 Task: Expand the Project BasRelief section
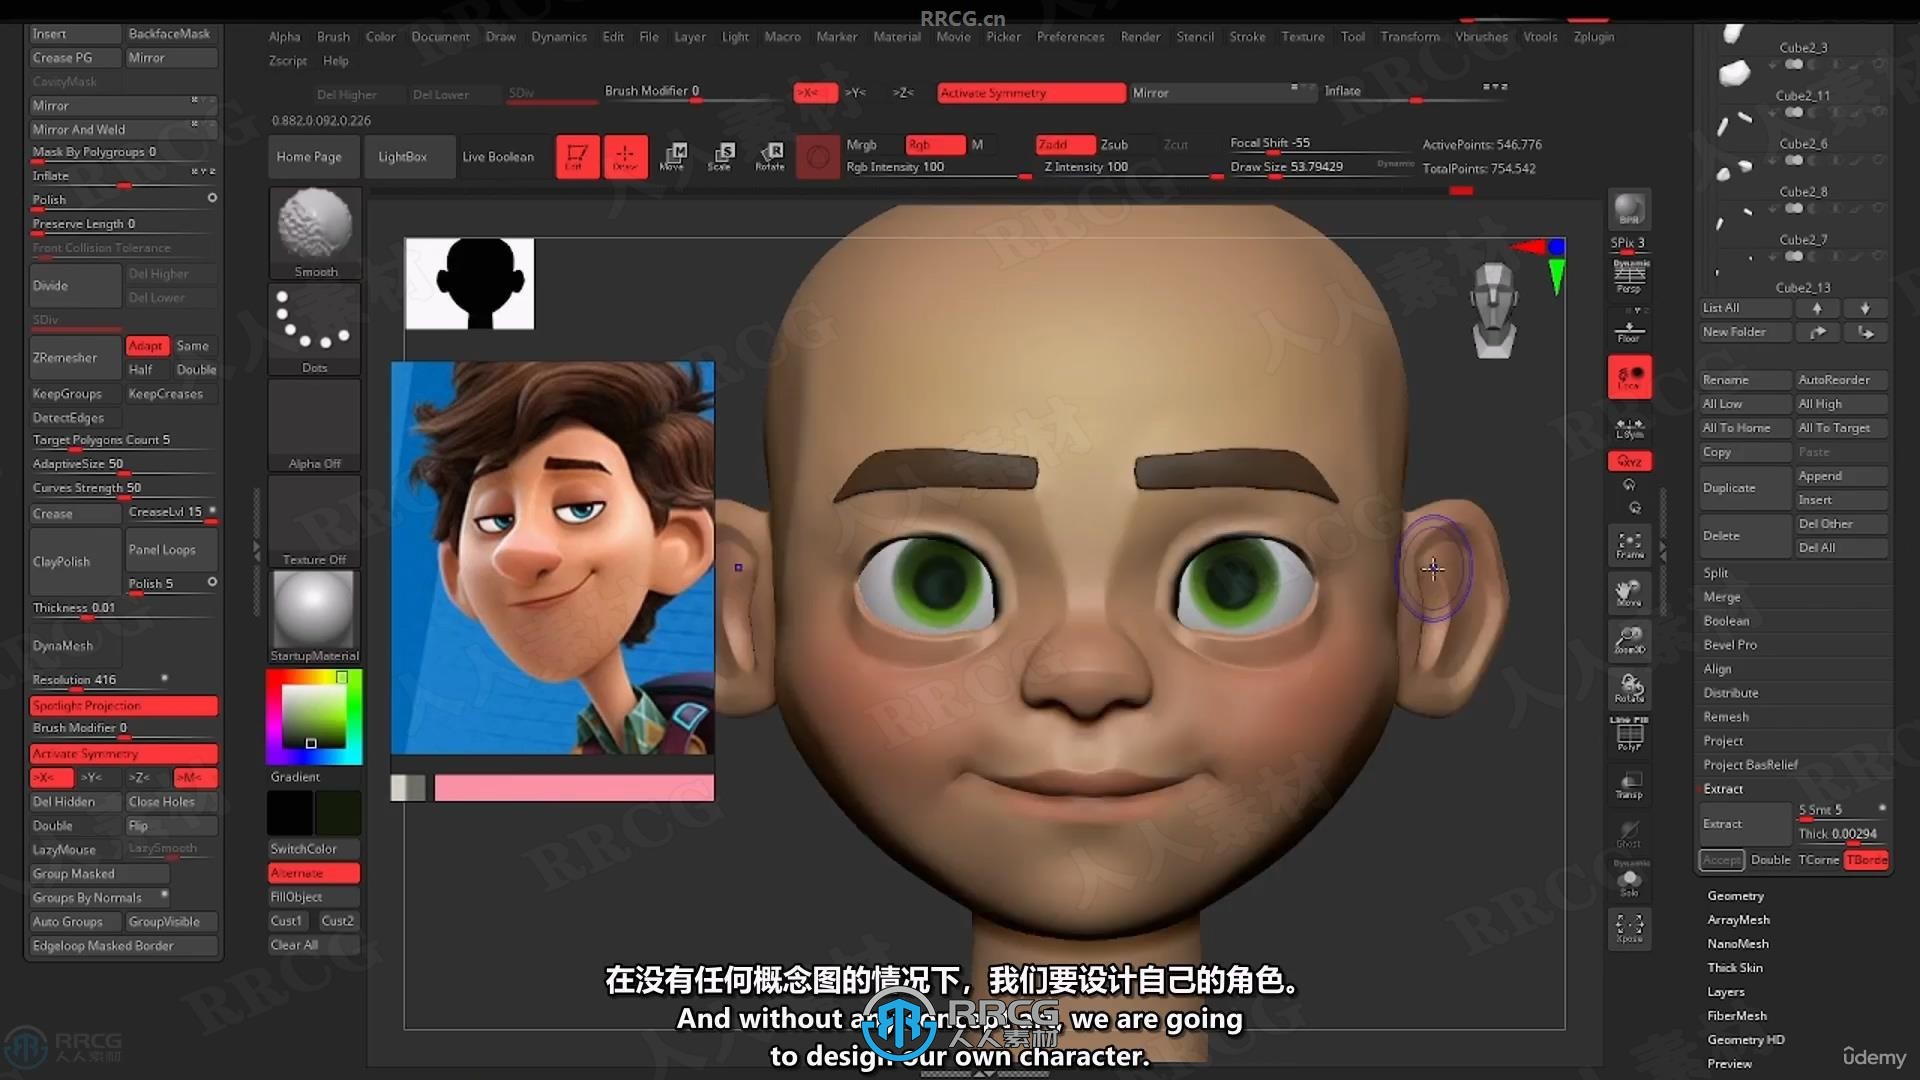pos(1750,765)
